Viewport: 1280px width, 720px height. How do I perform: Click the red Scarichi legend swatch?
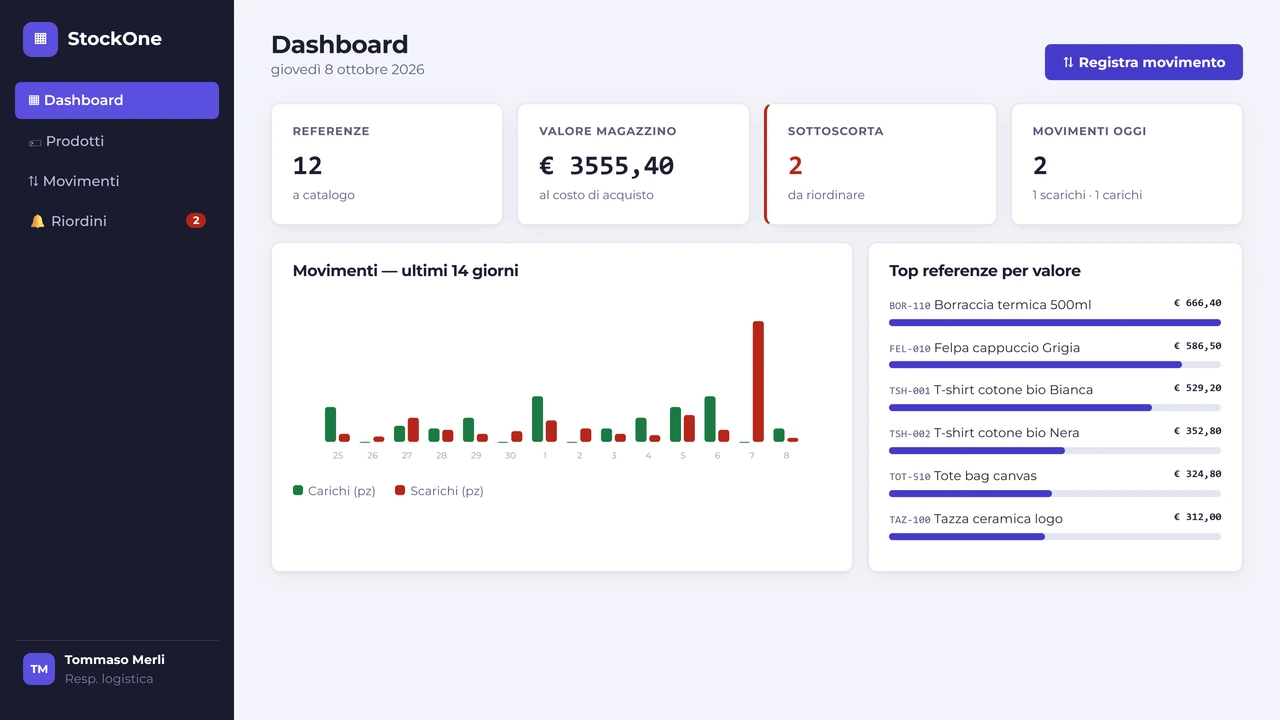click(400, 490)
